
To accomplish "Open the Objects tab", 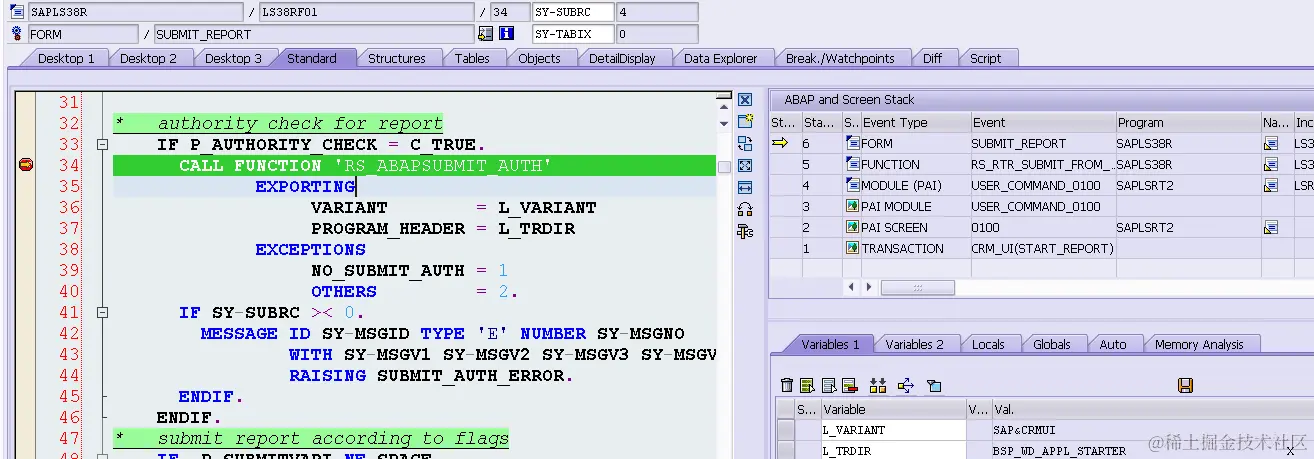I will pyautogui.click(x=539, y=58).
